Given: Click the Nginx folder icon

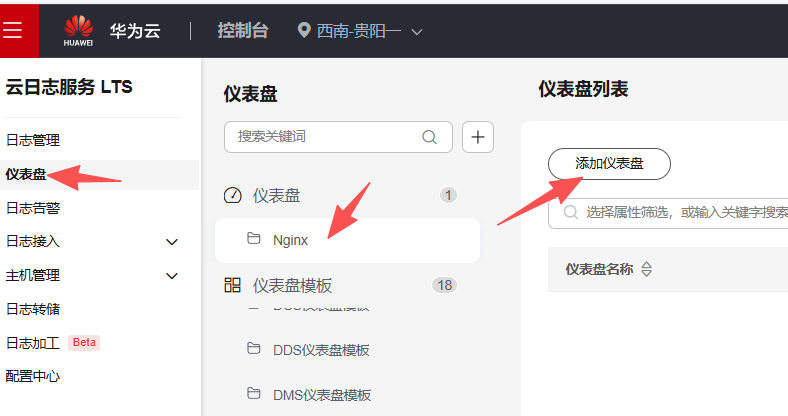Looking at the screenshot, I should (254, 239).
